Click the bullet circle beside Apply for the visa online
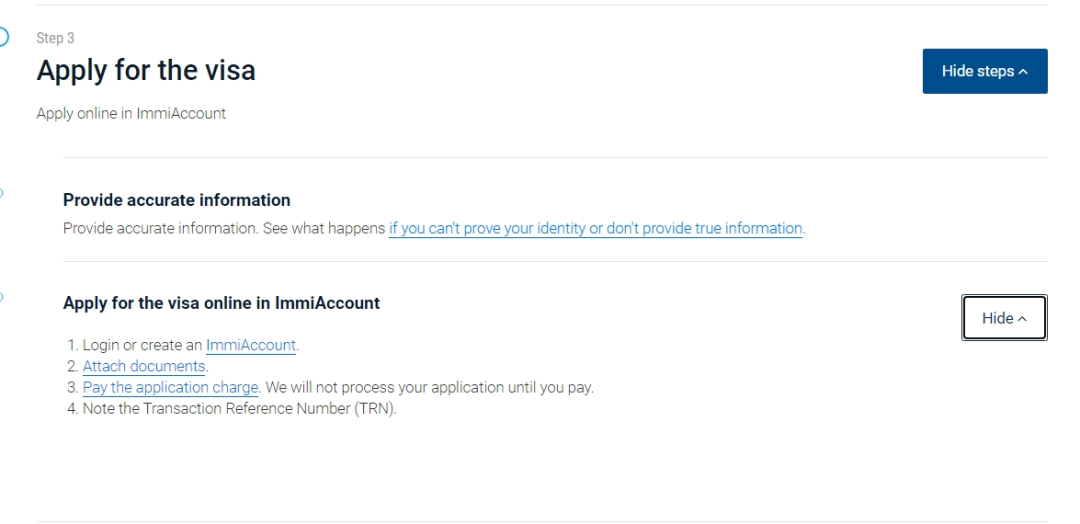The image size is (1080, 524). tap(2, 297)
